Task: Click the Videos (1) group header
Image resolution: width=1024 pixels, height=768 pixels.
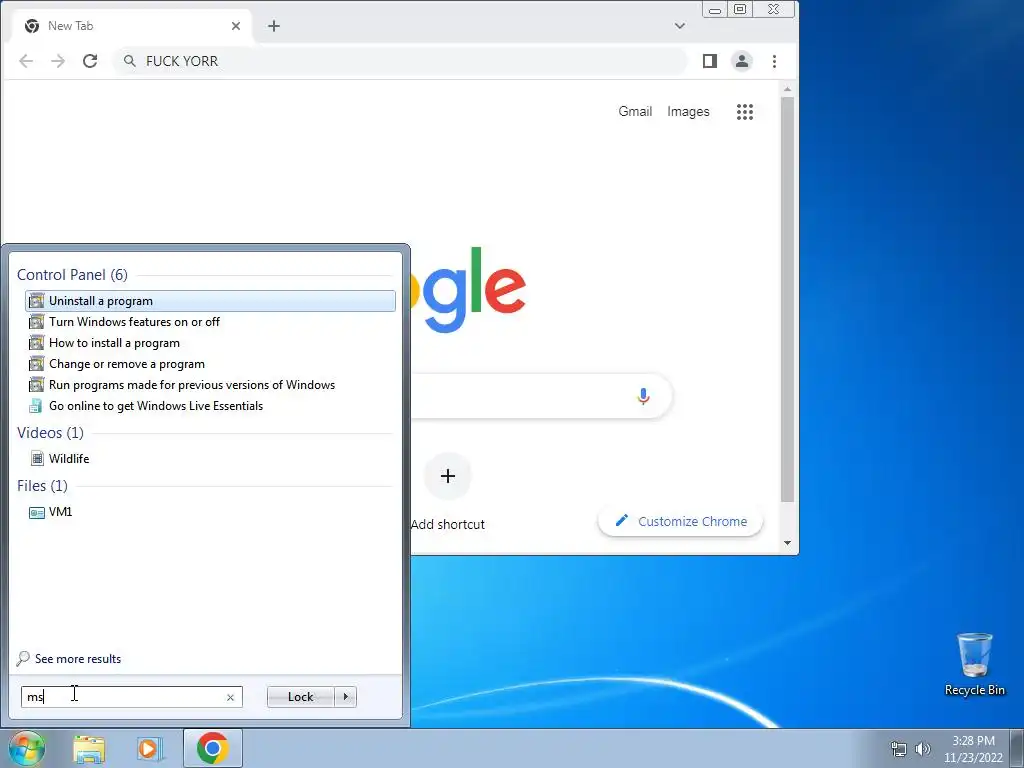Action: pyautogui.click(x=50, y=433)
